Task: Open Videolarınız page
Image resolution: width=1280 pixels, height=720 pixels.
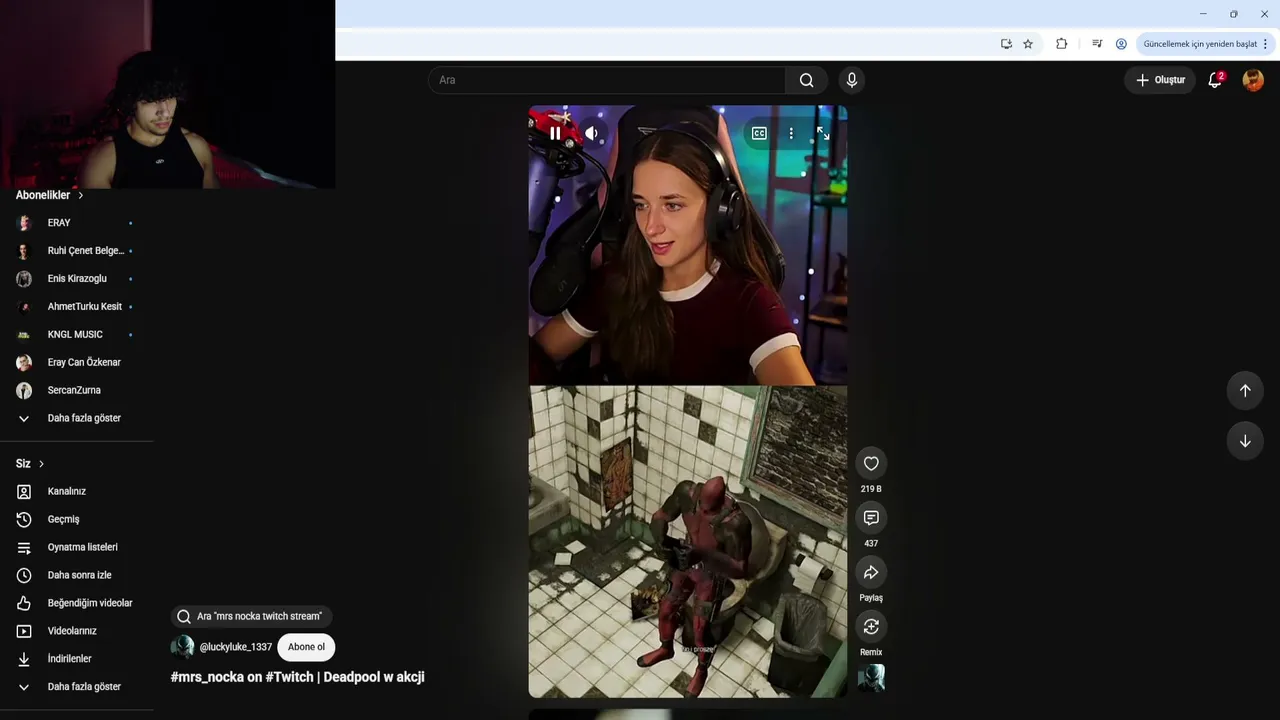Action: [x=77, y=631]
